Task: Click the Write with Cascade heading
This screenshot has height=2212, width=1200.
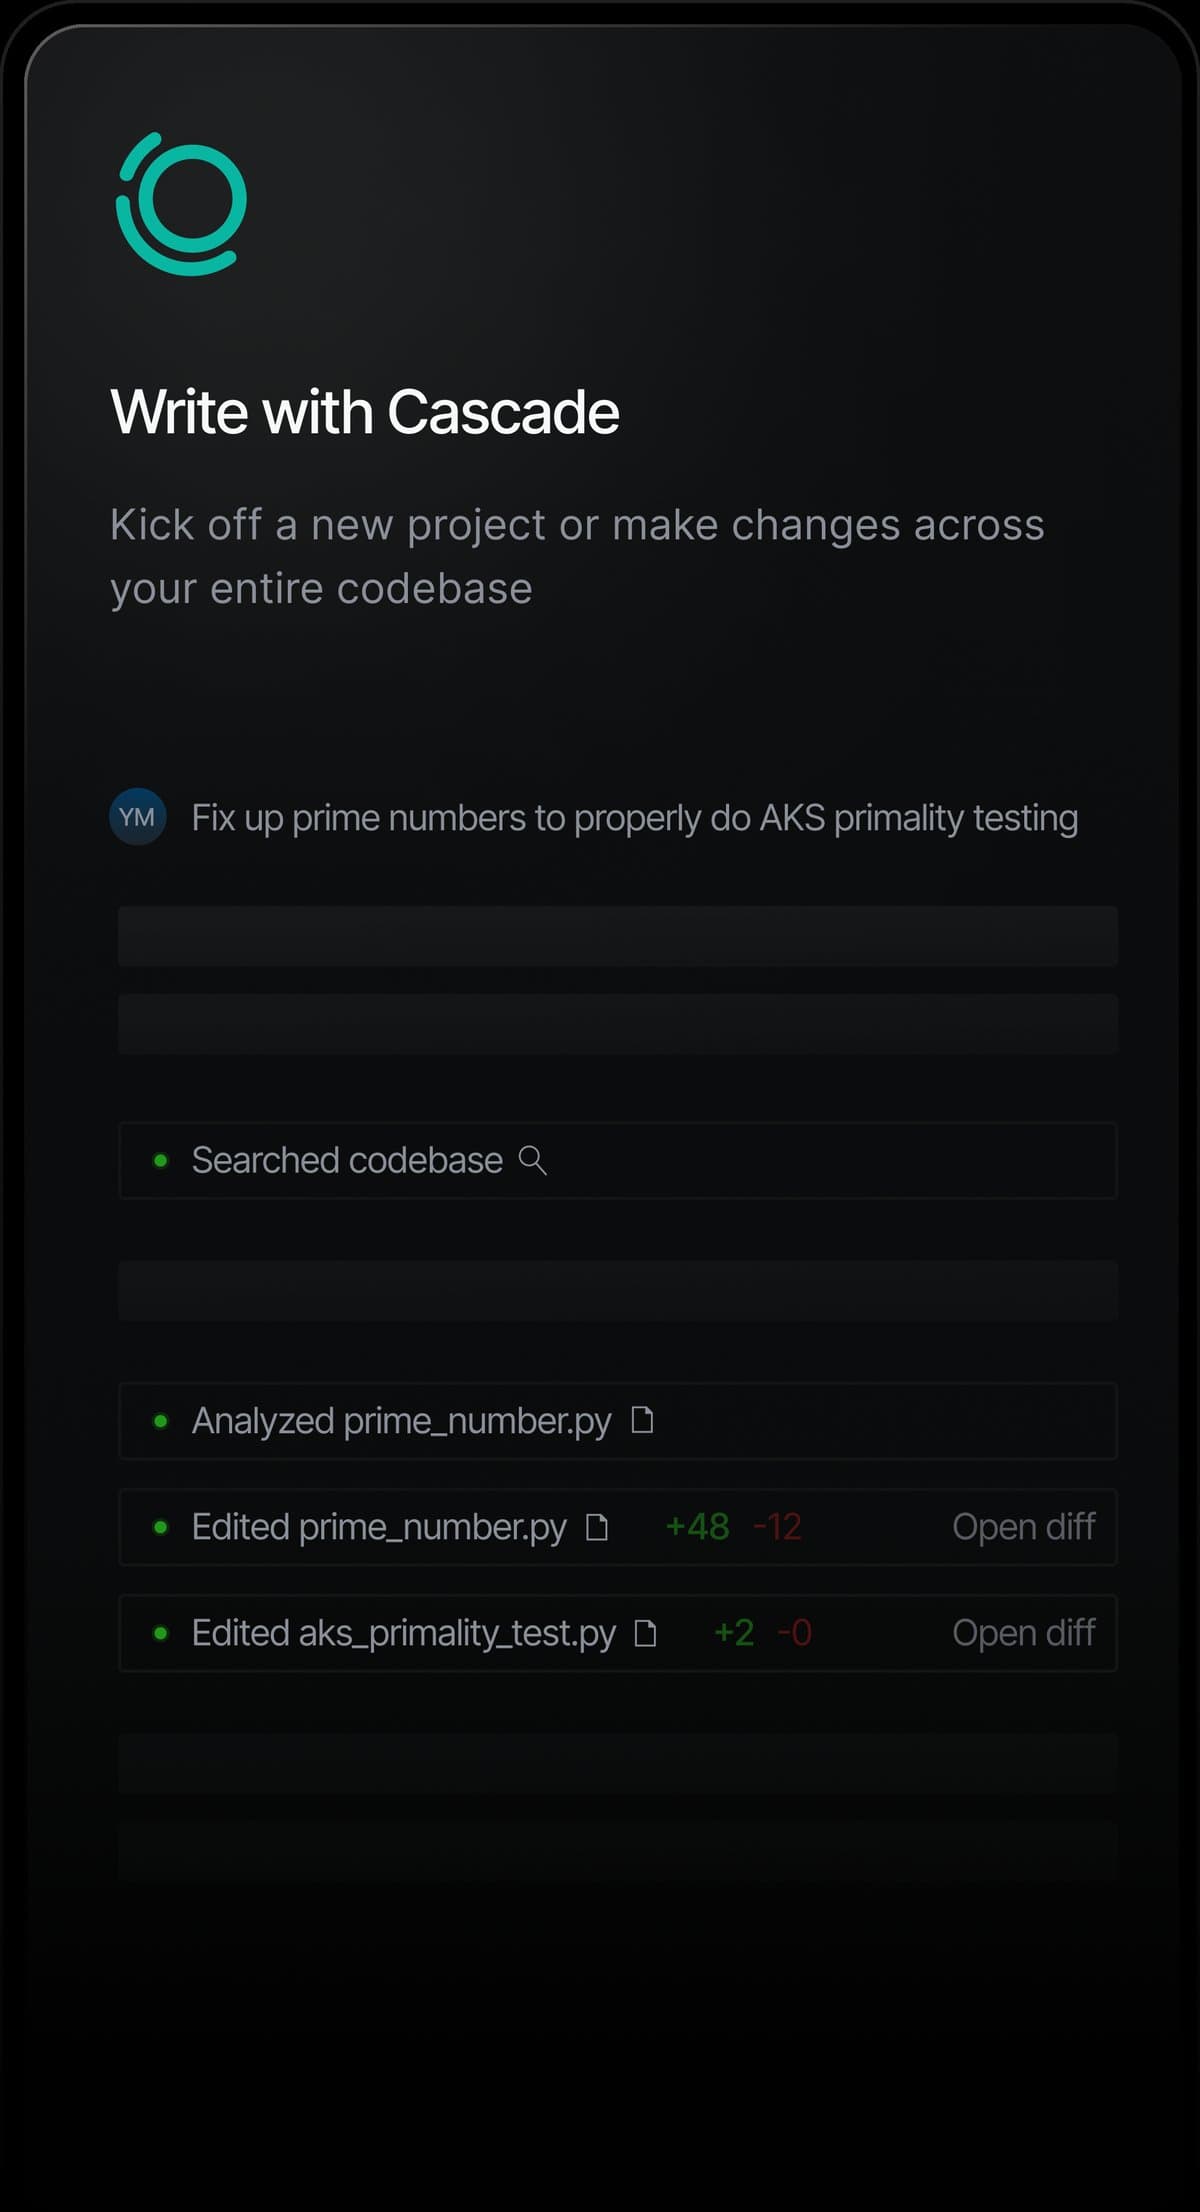Action: (x=366, y=410)
